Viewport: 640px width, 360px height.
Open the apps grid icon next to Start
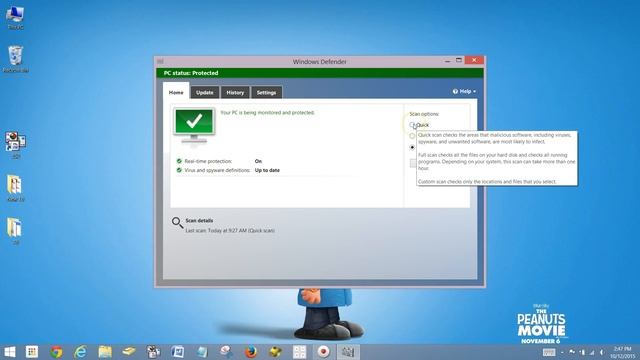point(31,352)
